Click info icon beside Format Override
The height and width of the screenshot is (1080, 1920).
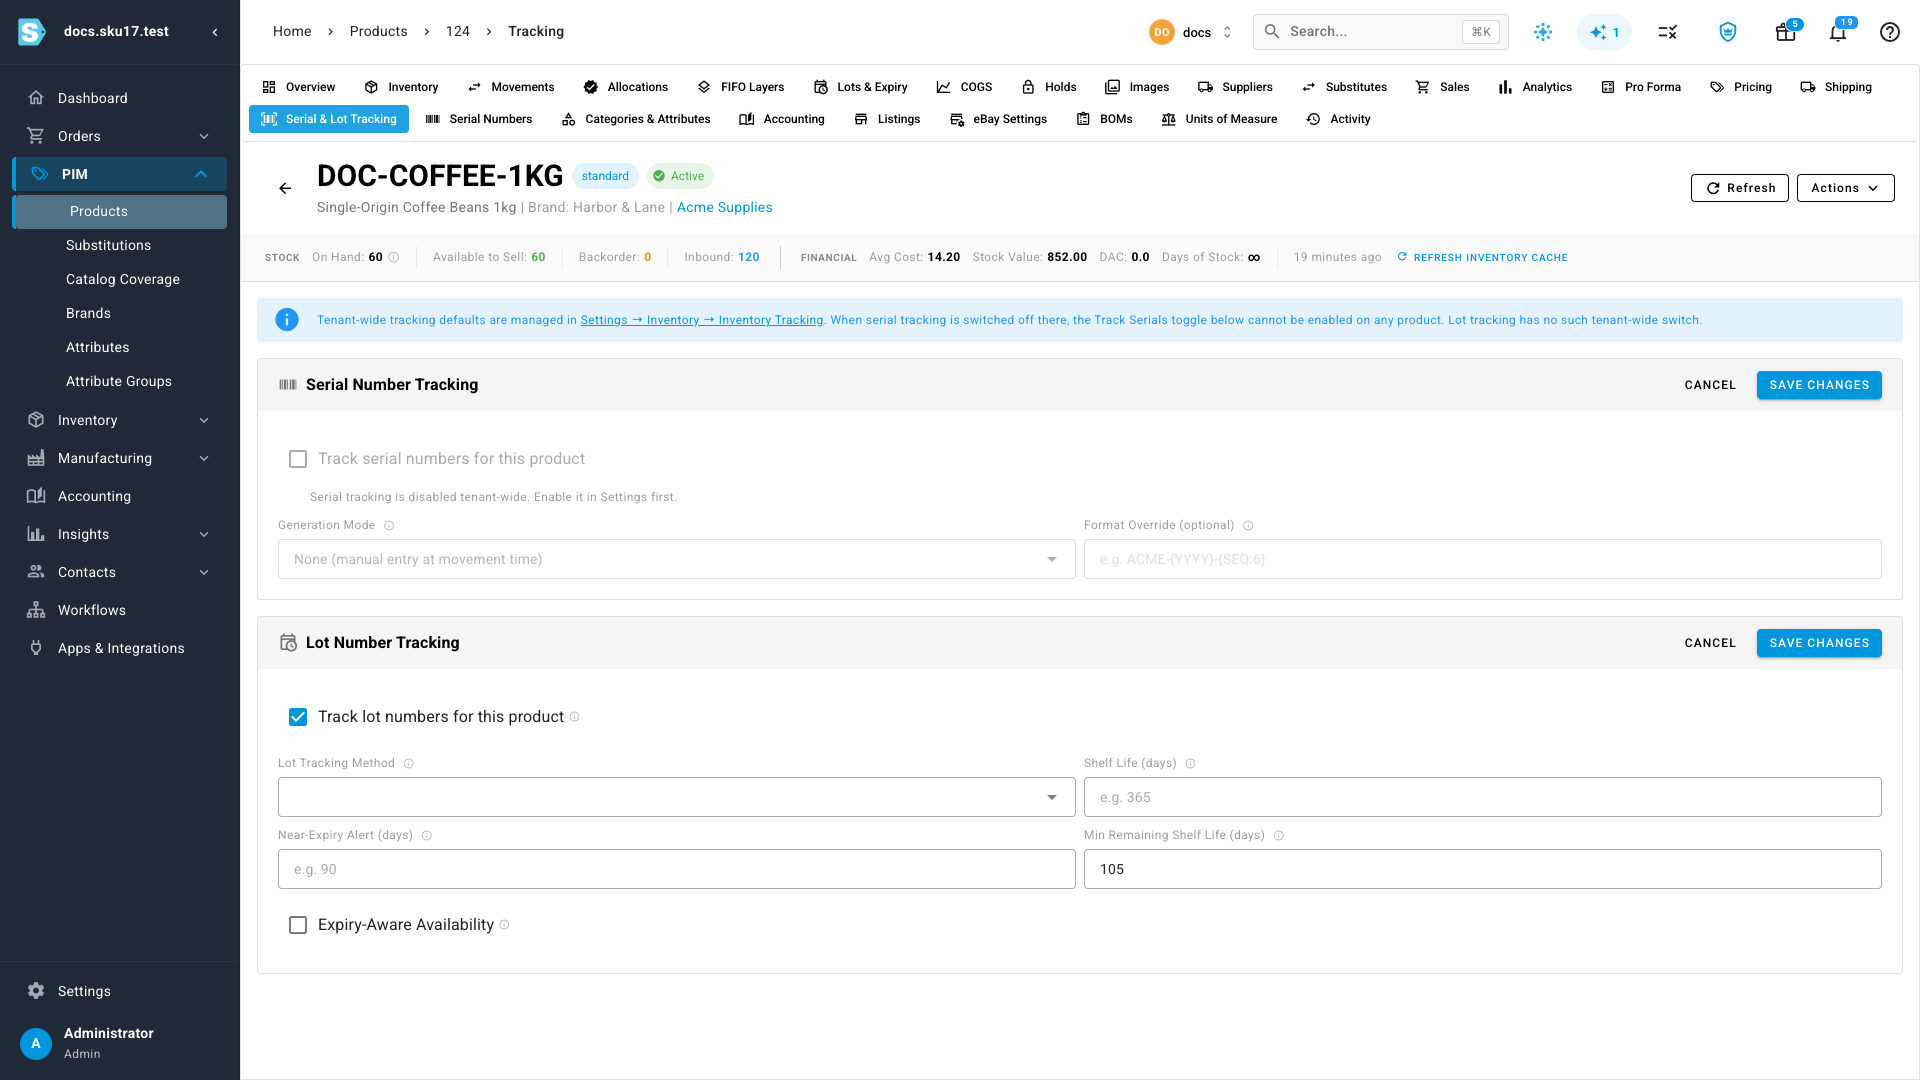(x=1248, y=526)
